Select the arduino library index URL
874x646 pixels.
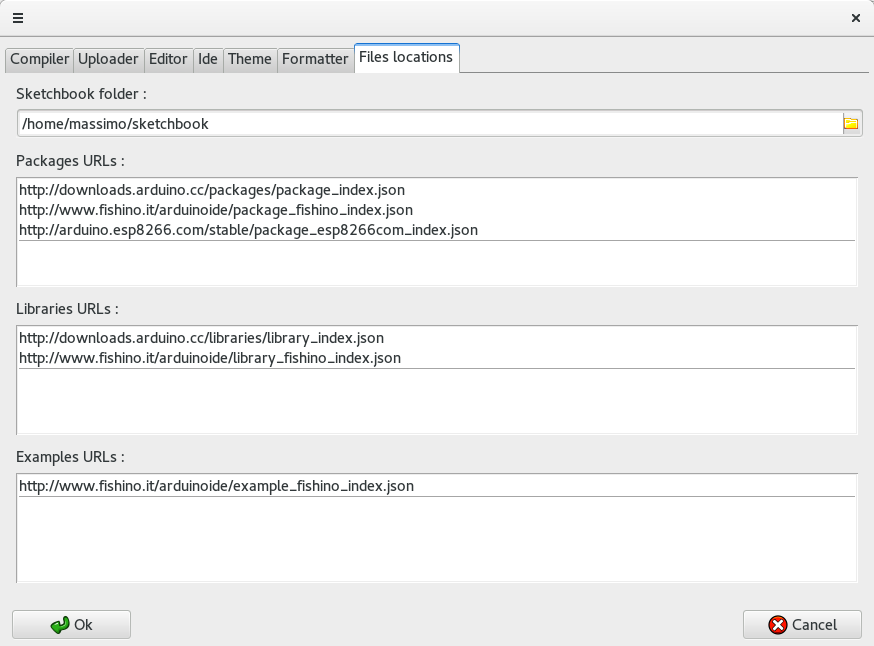[x=201, y=338]
